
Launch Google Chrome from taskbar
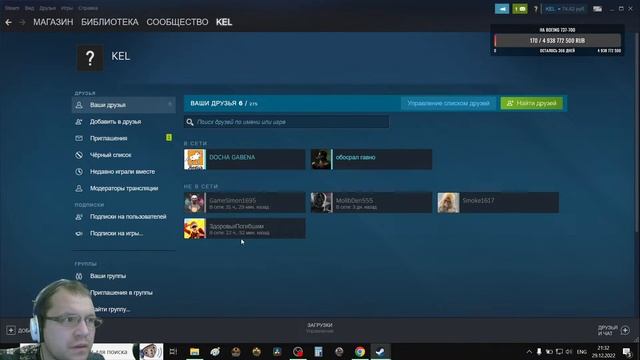[360, 352]
